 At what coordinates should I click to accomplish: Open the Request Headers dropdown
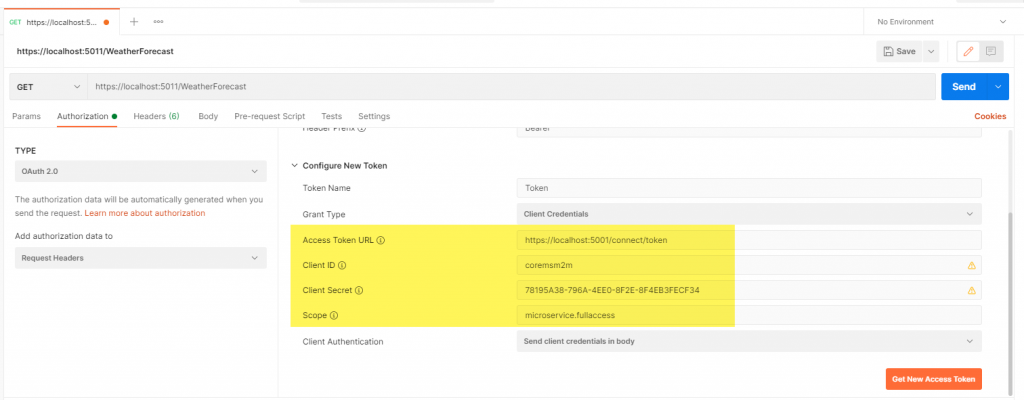pyautogui.click(x=140, y=258)
